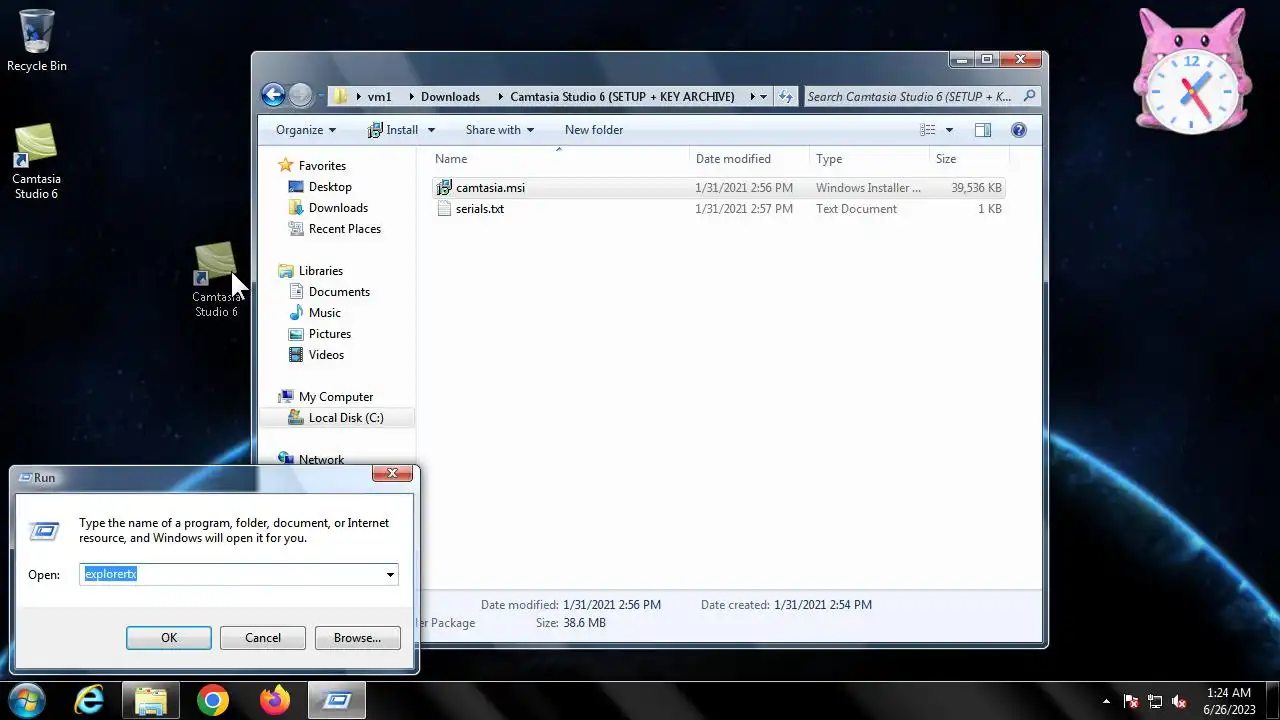Click the Run dialog Open text field

click(x=230, y=575)
